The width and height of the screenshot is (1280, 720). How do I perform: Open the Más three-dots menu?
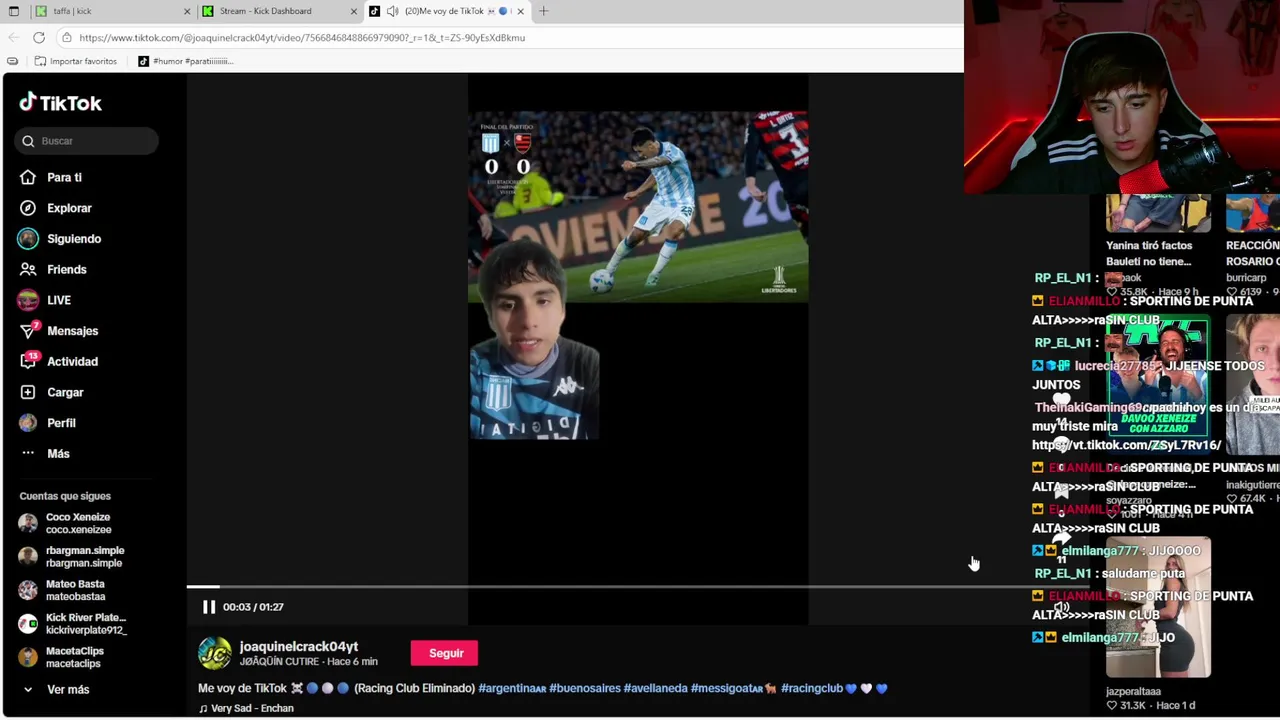click(x=28, y=453)
